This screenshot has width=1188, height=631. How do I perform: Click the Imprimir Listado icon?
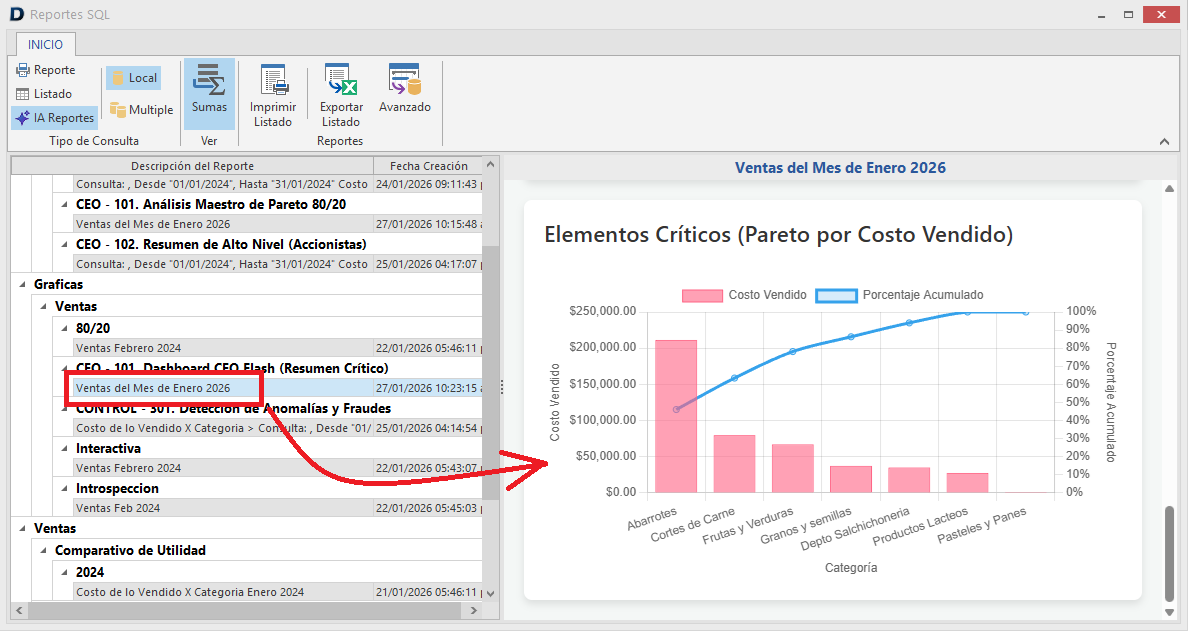pos(273,80)
